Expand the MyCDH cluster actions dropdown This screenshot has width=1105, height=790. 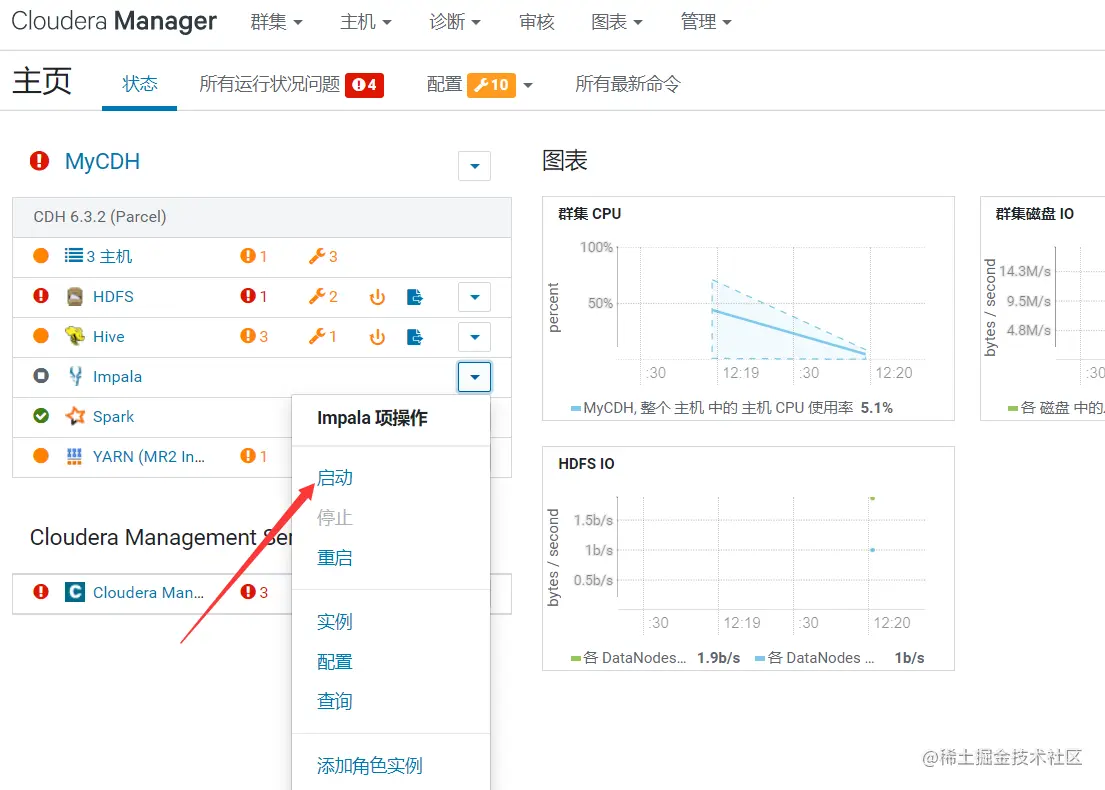(x=474, y=166)
